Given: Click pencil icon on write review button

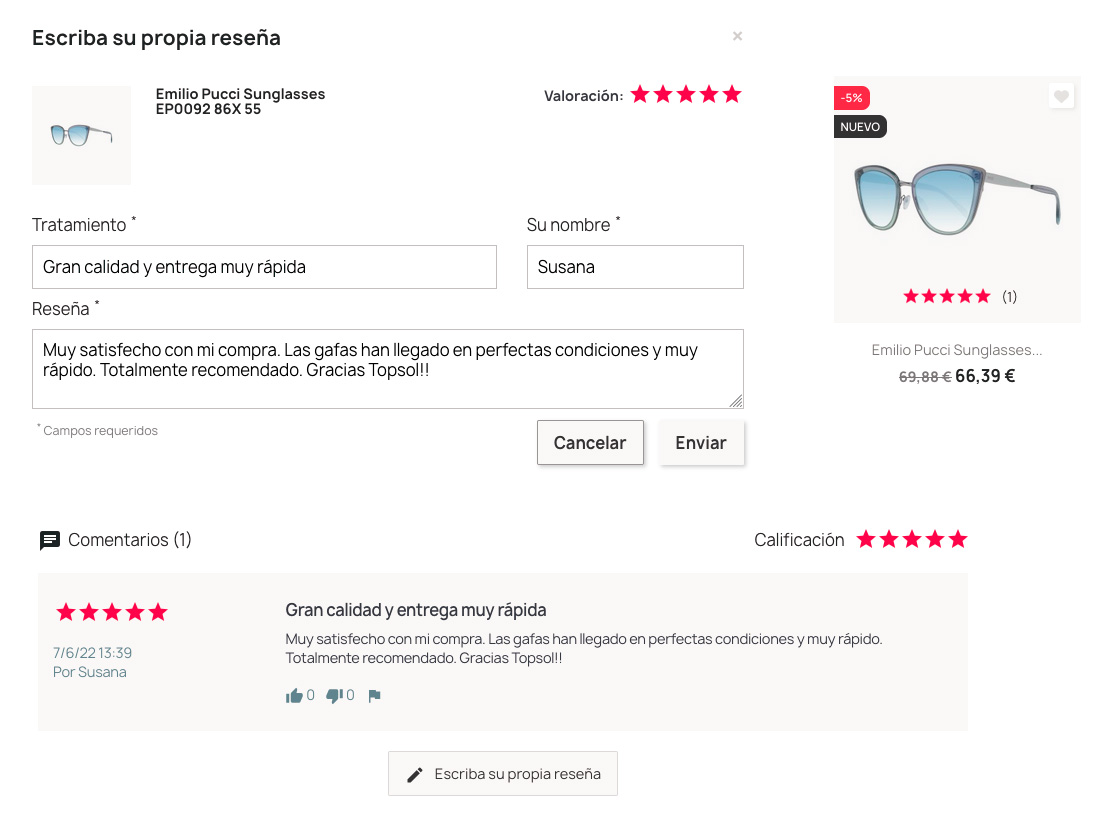Looking at the screenshot, I should [x=415, y=774].
